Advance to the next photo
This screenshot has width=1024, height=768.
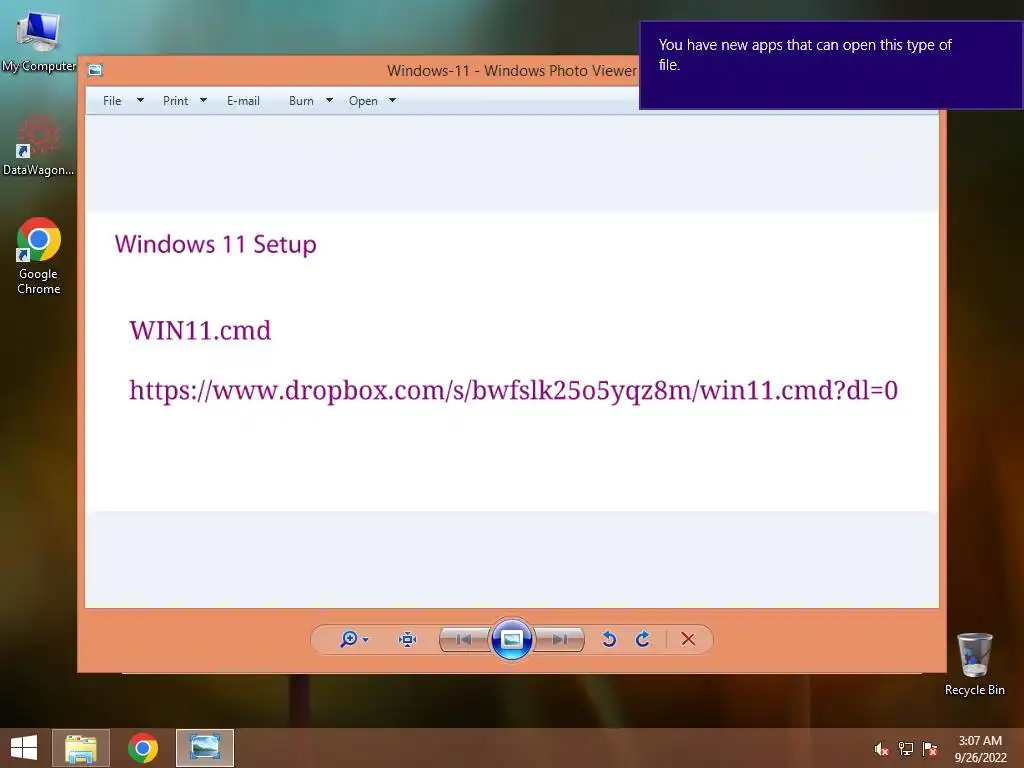coord(559,639)
